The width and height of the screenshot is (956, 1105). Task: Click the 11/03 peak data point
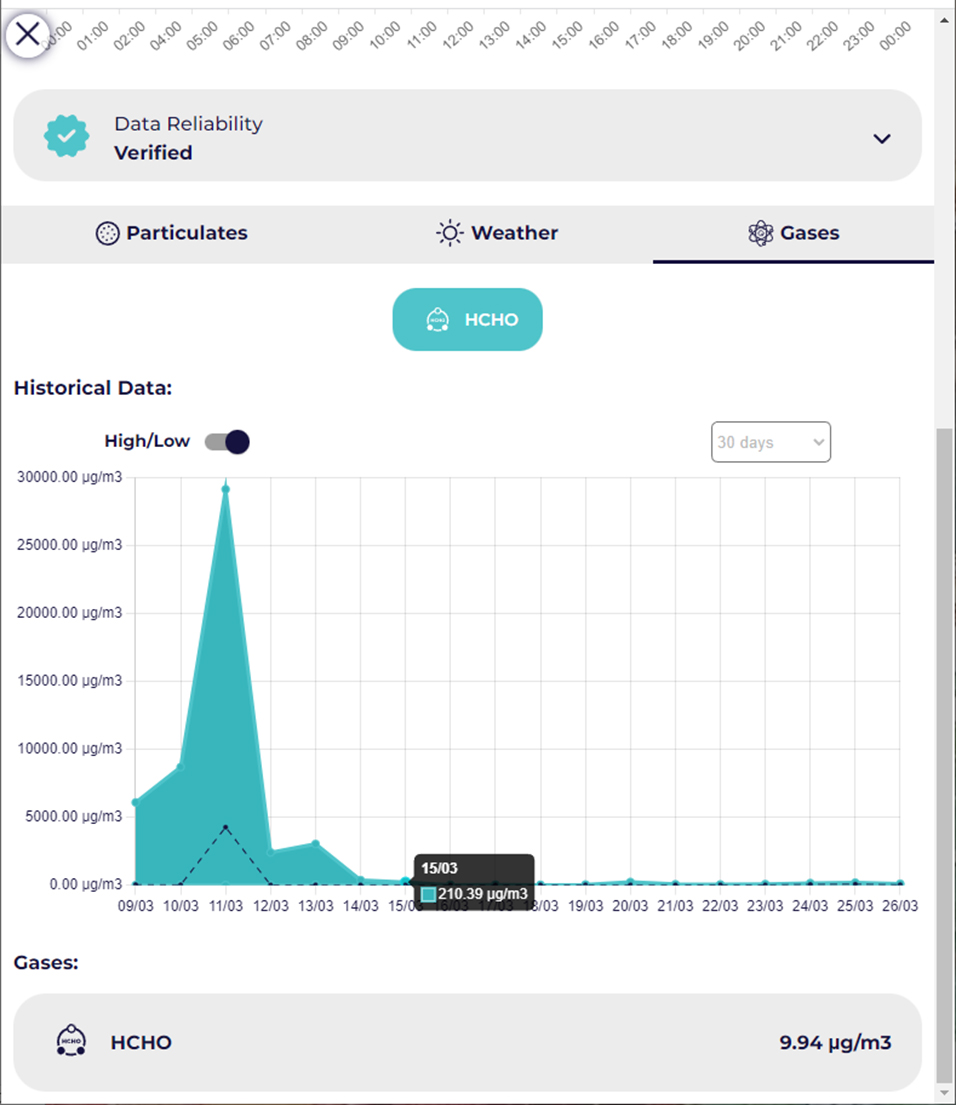pos(226,489)
